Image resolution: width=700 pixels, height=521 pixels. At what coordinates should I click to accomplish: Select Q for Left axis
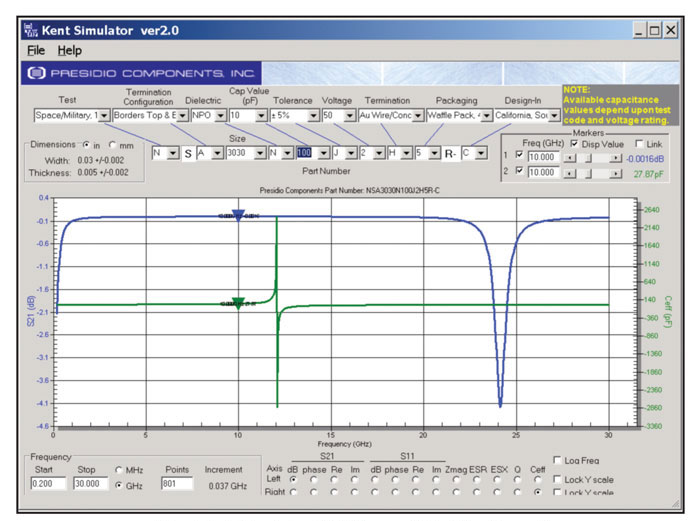[x=517, y=479]
